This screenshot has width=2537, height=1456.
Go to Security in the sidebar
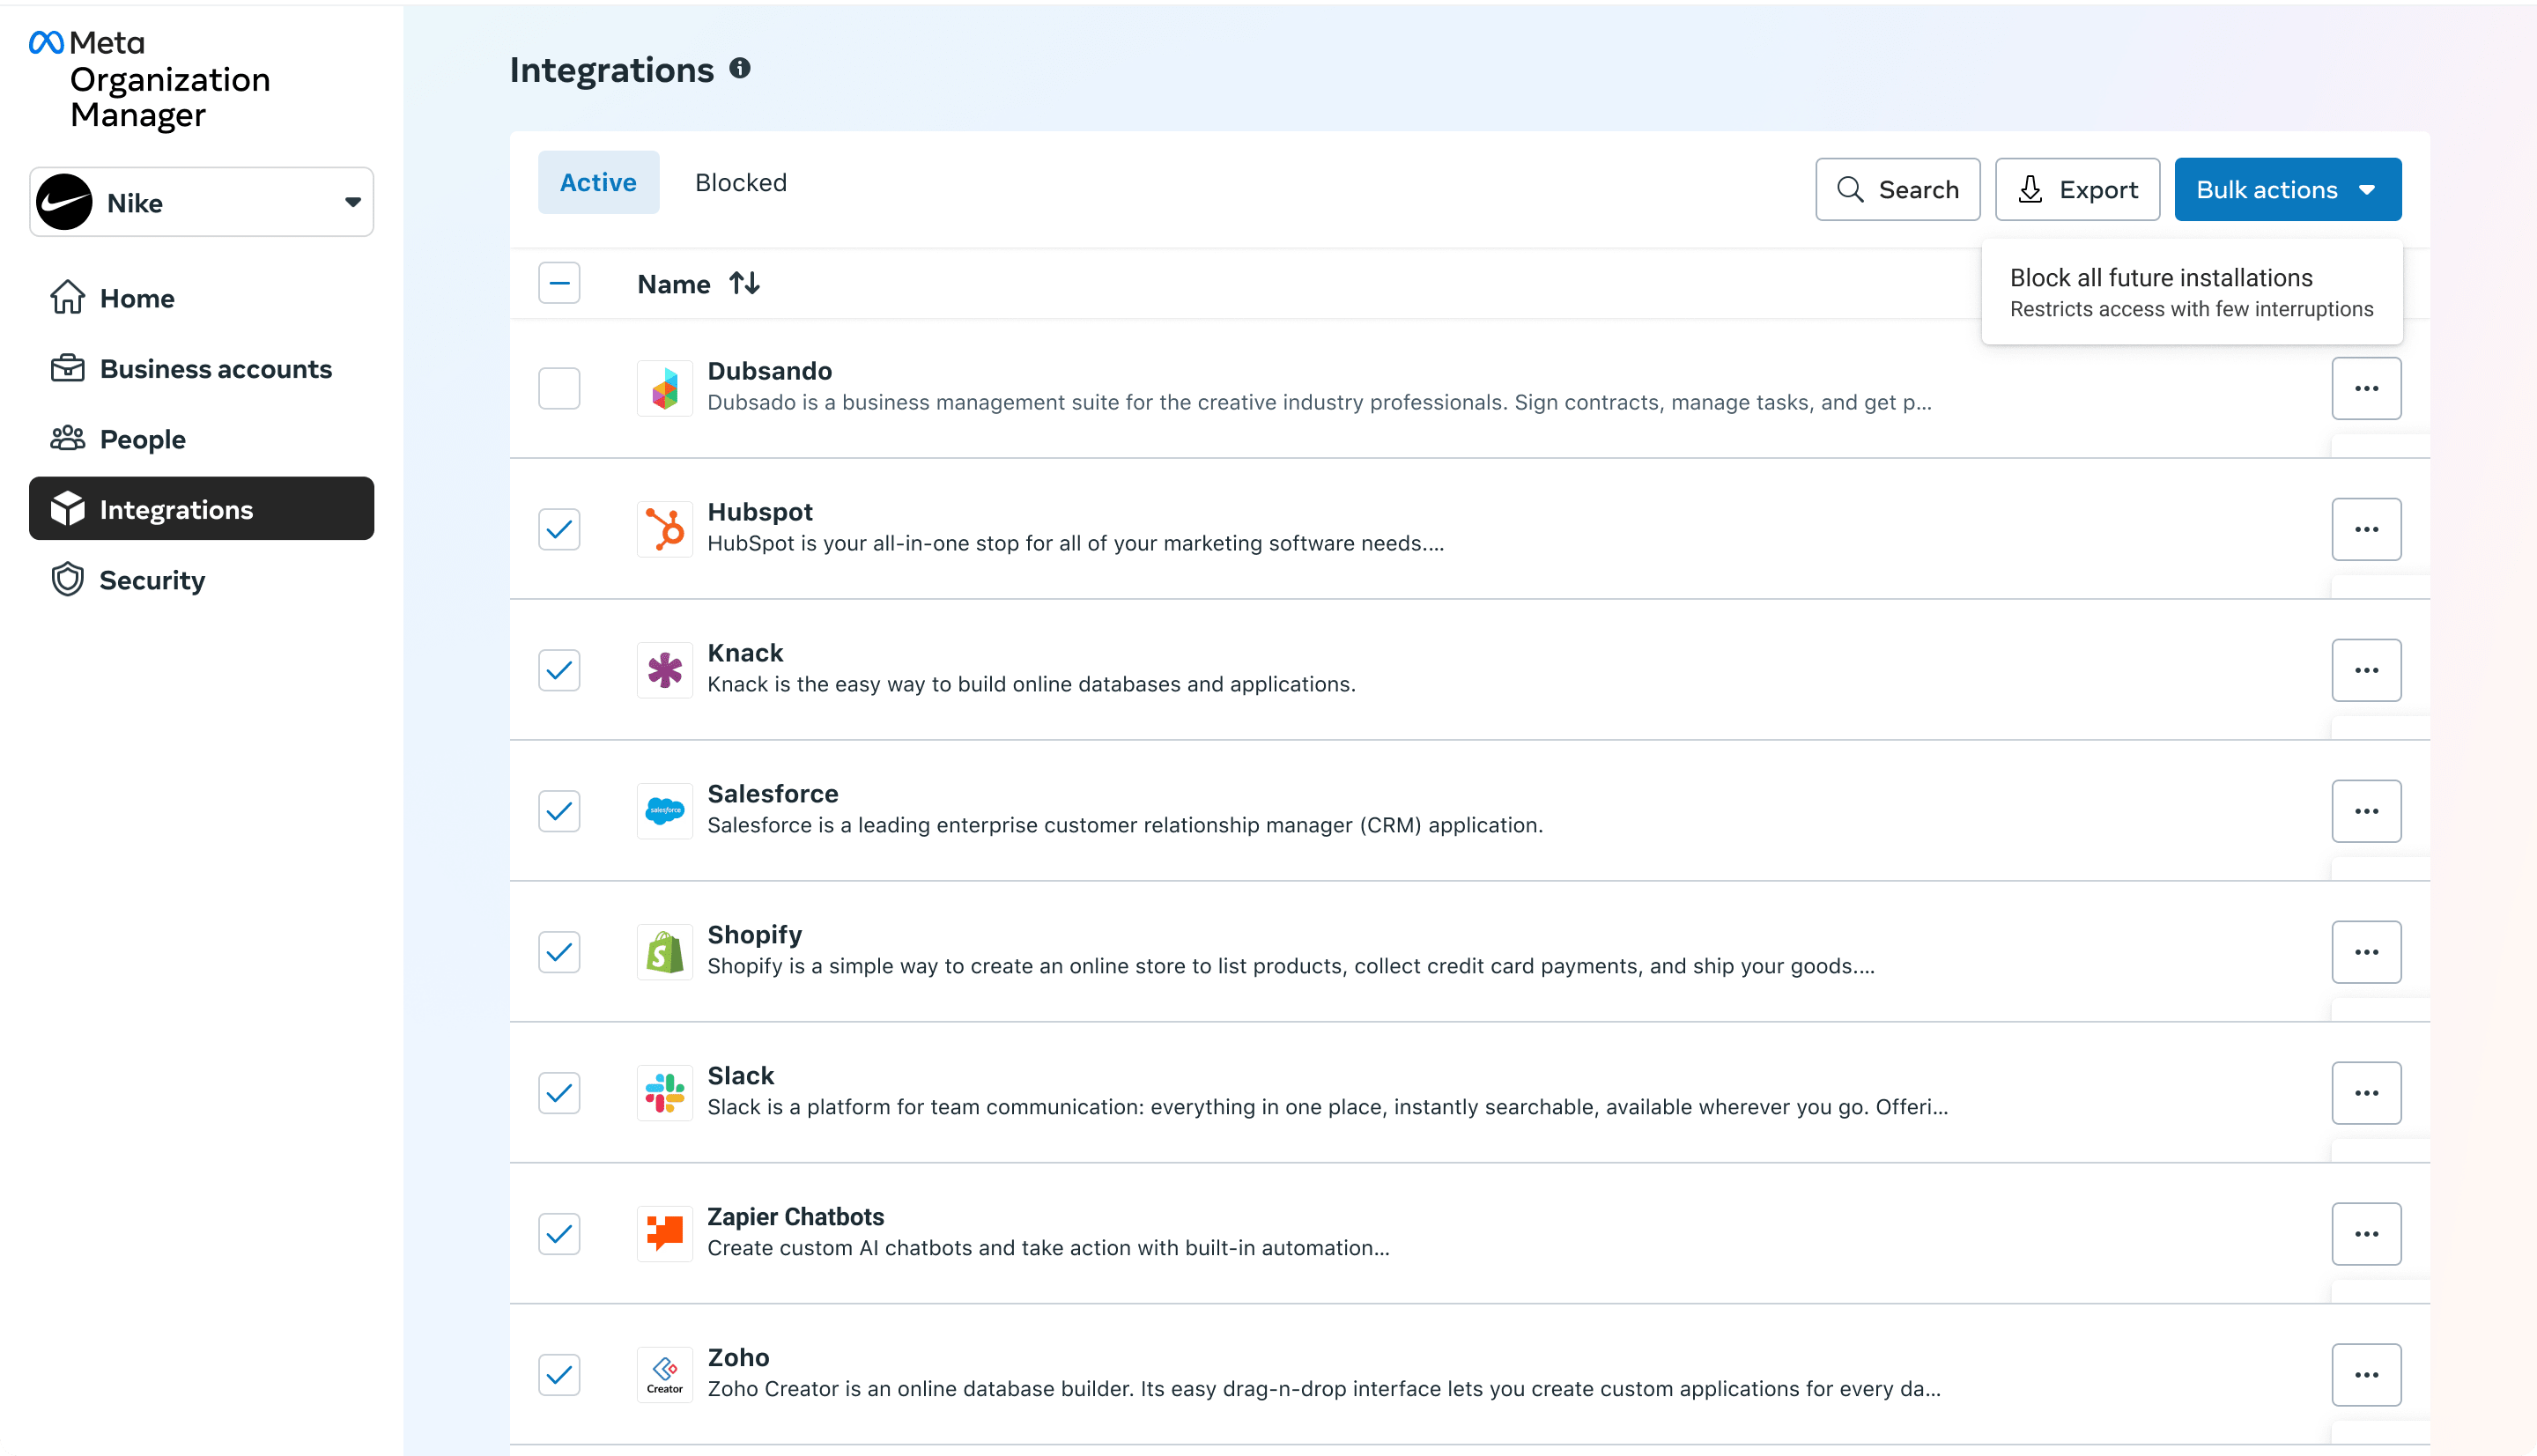click(x=152, y=580)
